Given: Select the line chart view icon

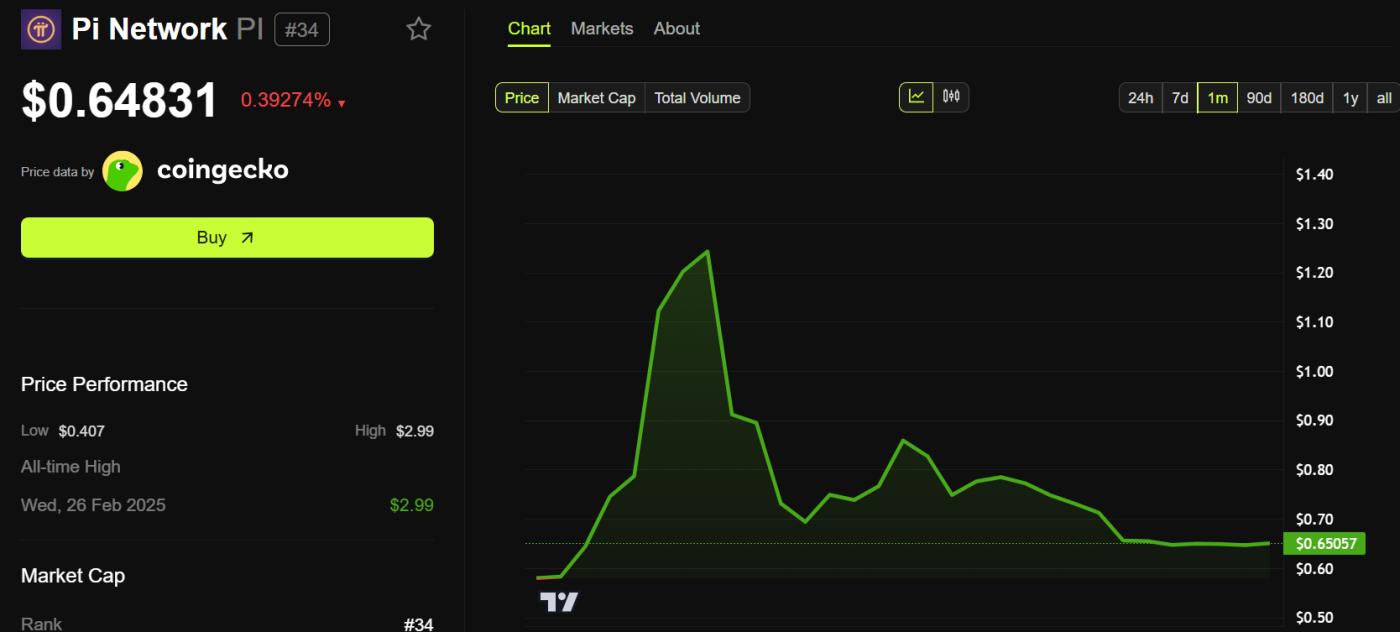Looking at the screenshot, I should (916, 96).
